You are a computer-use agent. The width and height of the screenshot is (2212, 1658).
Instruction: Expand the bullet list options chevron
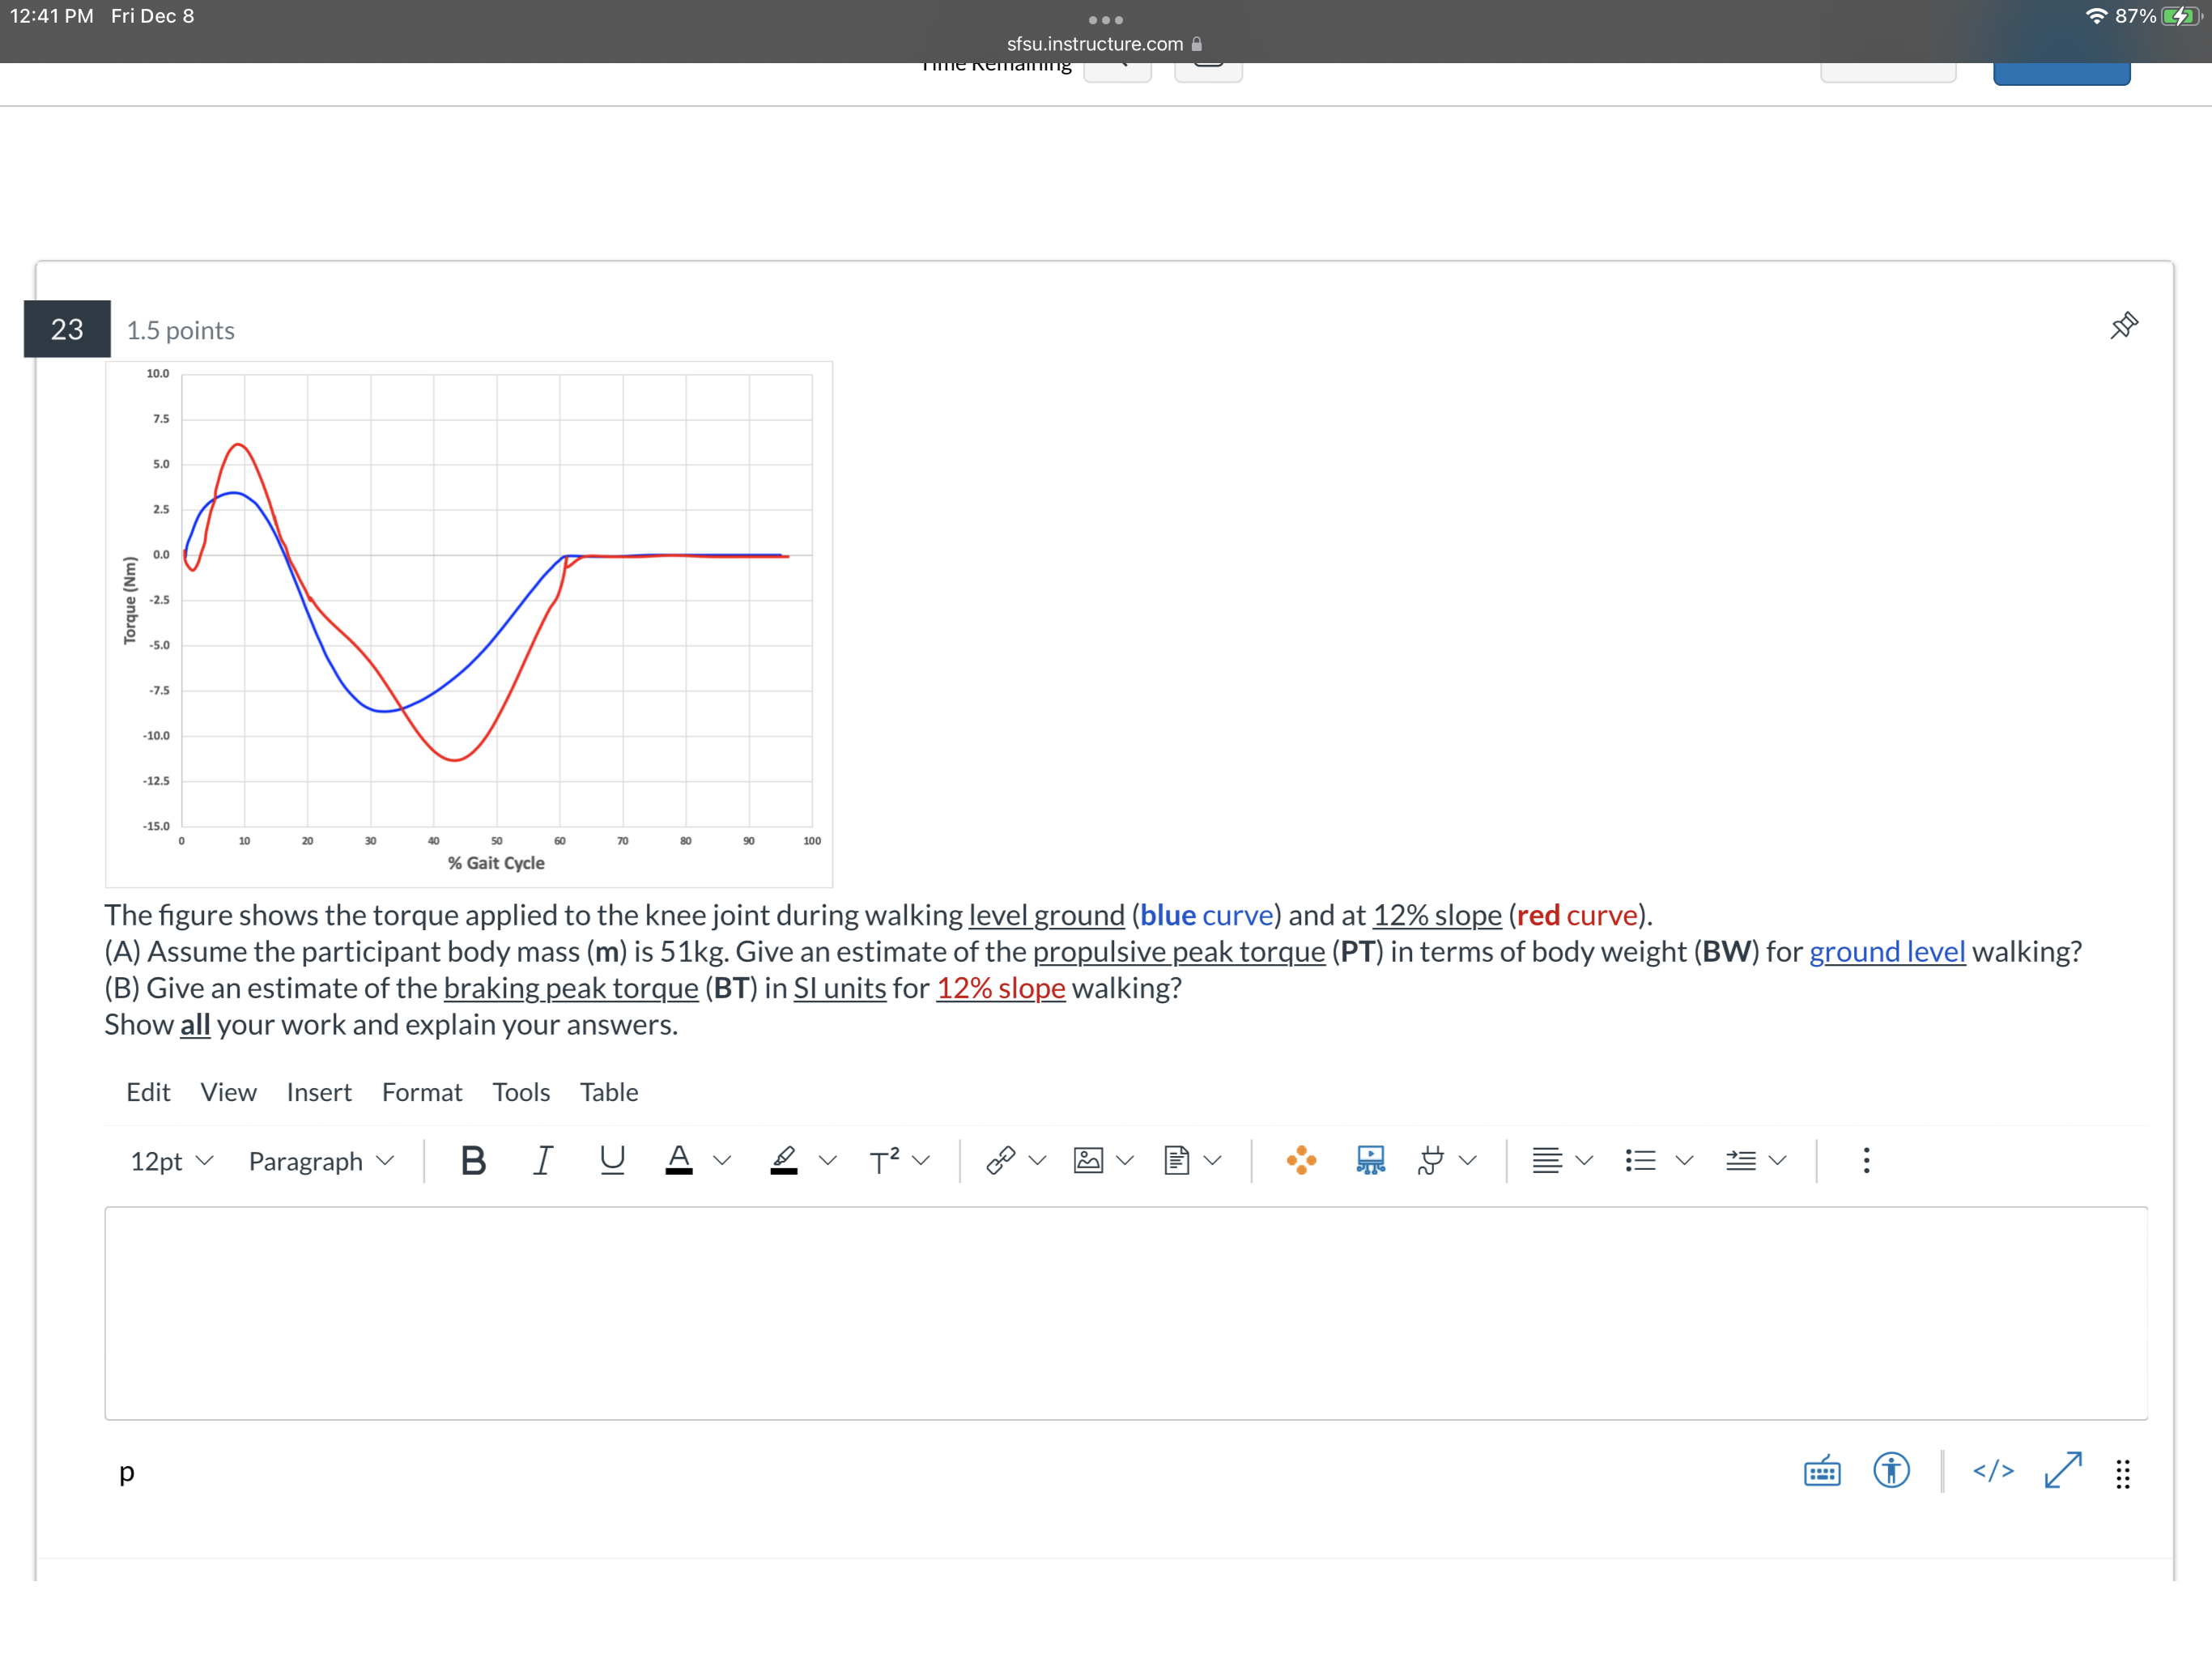tap(1683, 1160)
